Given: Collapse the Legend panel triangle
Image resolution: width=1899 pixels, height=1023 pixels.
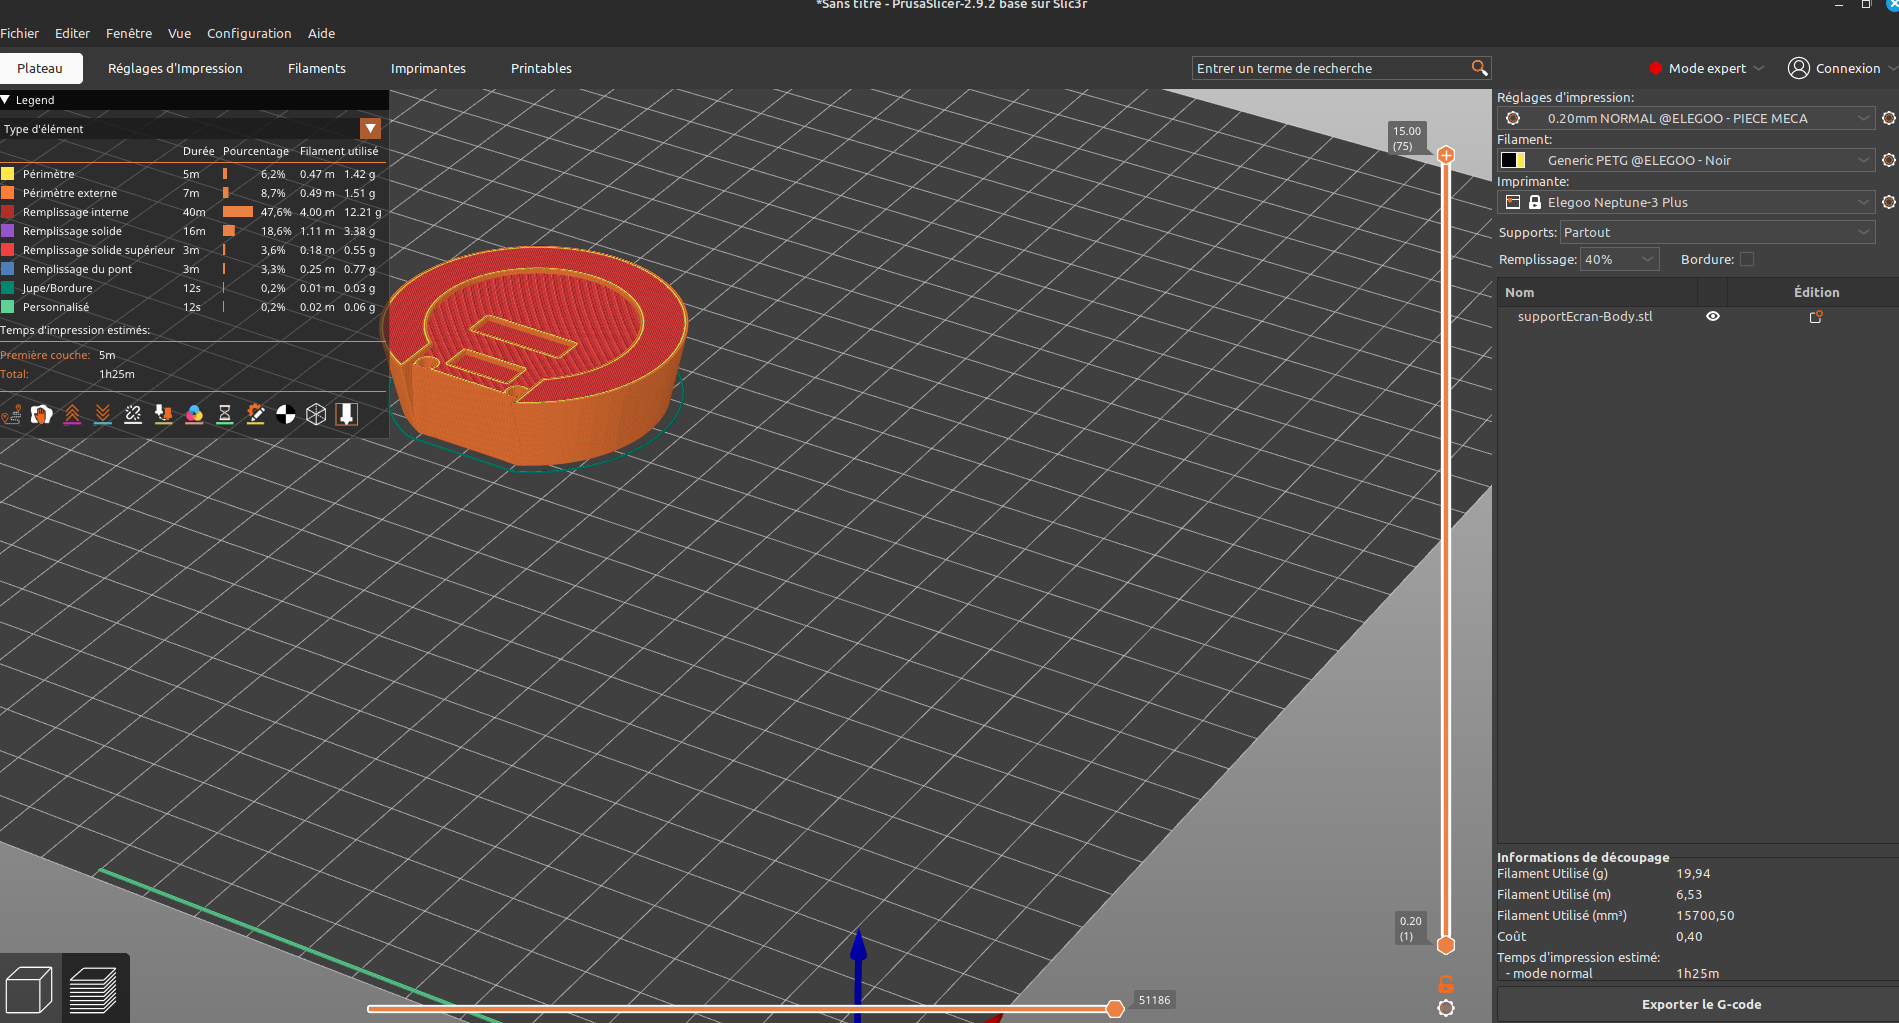Looking at the screenshot, I should click(6, 100).
